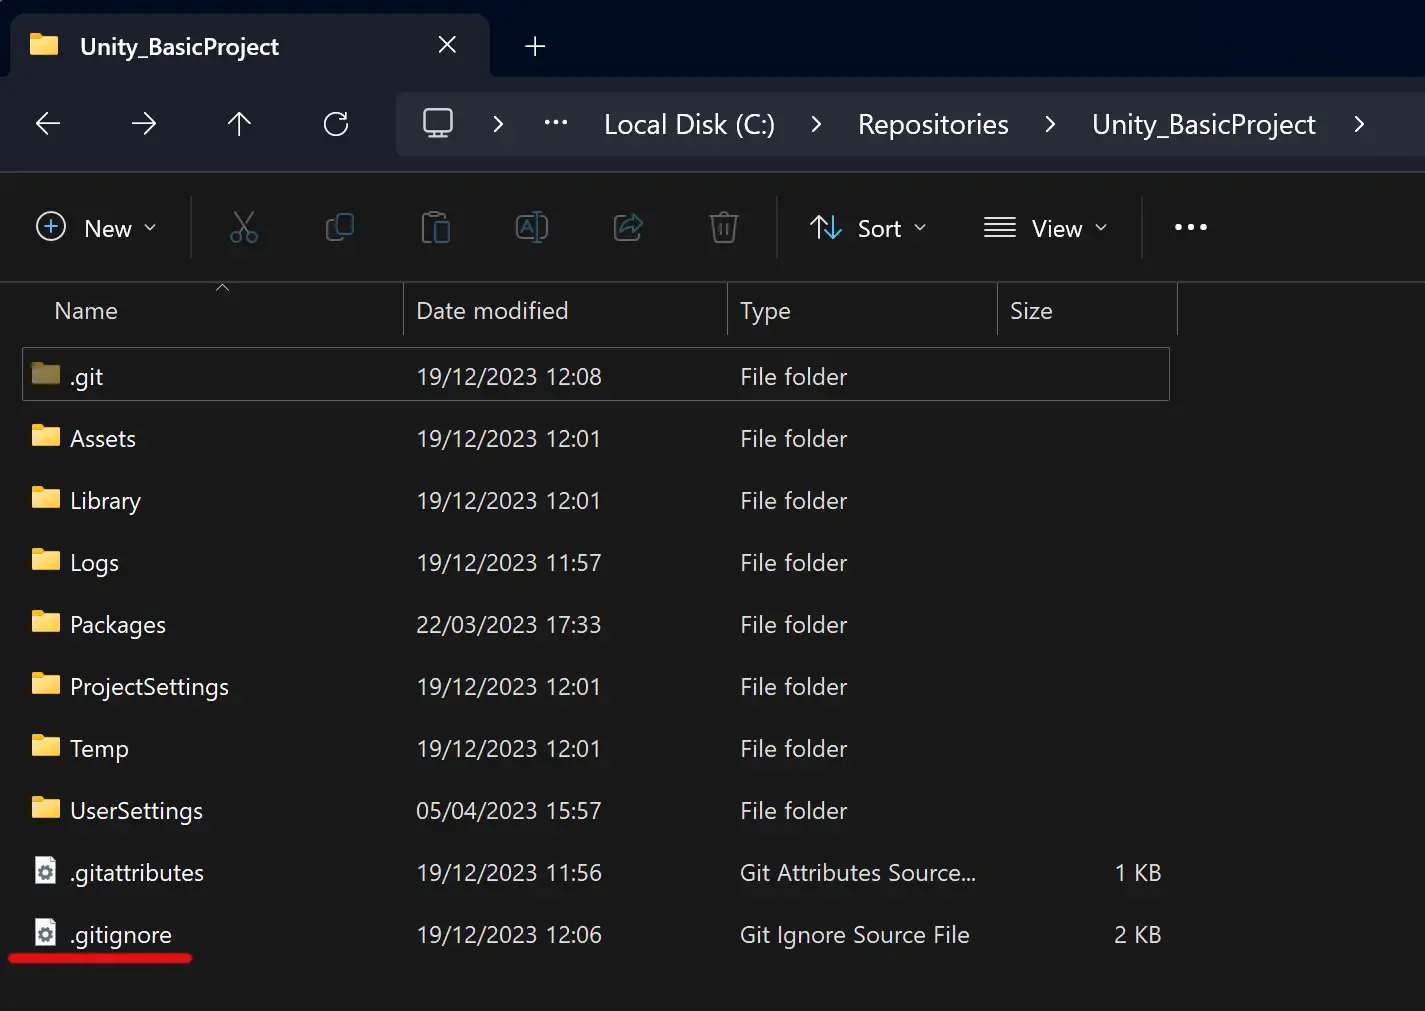Open a new File Explorer tab
Viewport: 1425px width, 1011px height.
click(535, 45)
